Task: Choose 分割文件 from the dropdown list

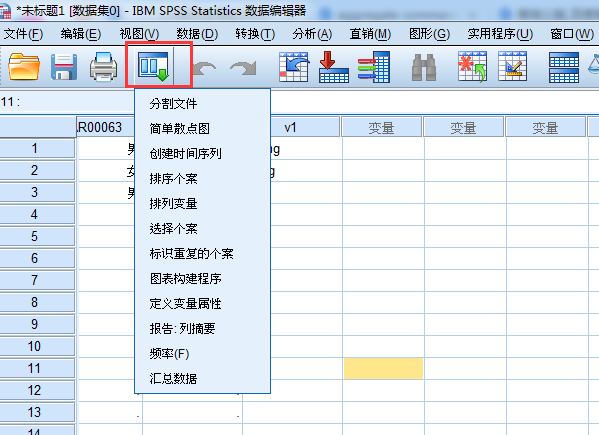Action: (202, 103)
